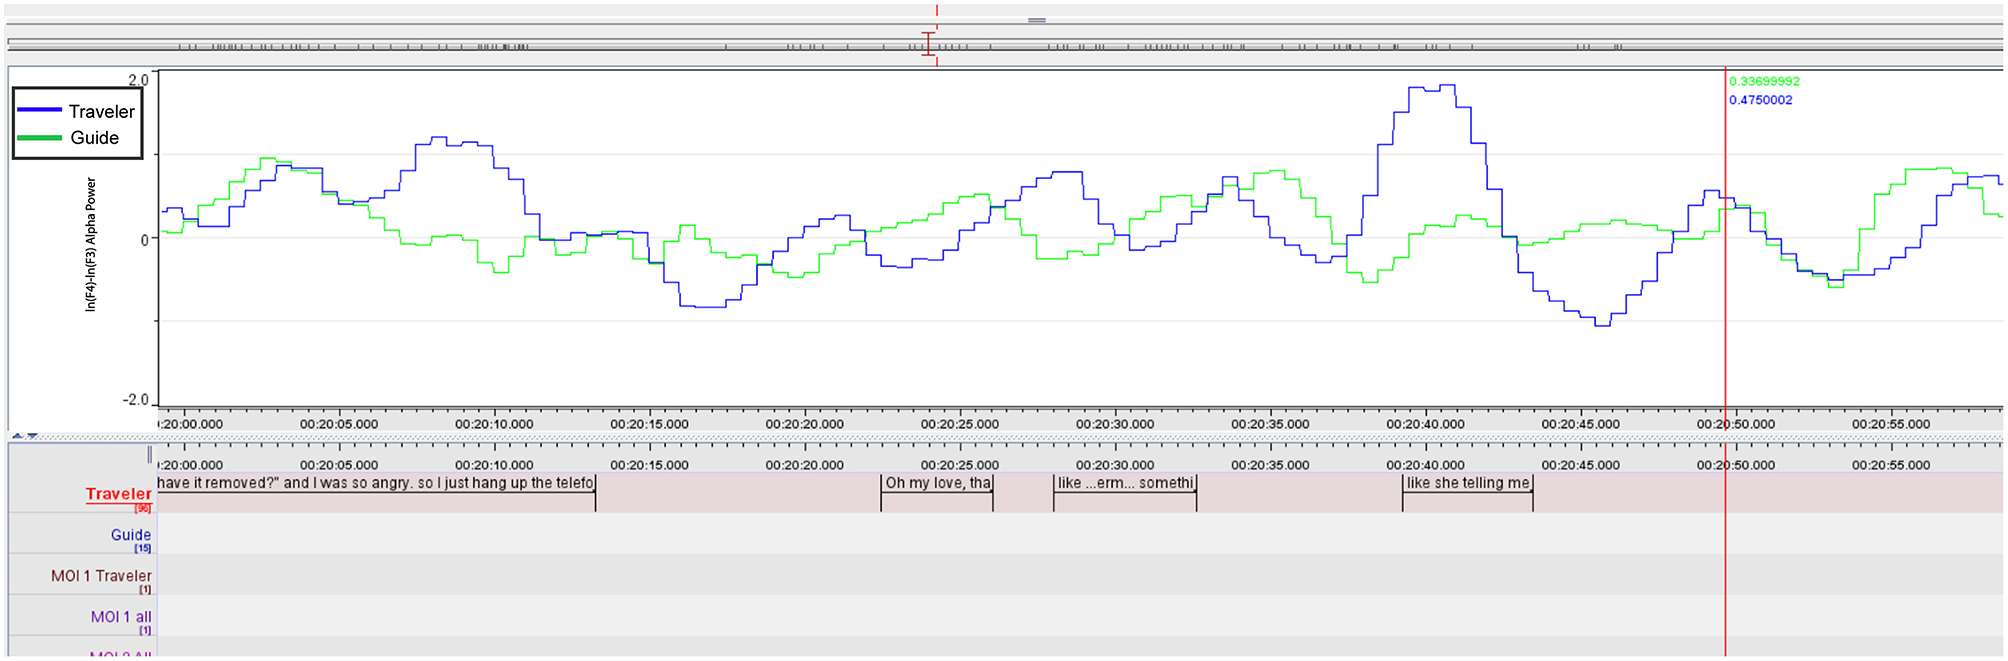Select annotation 'like she telling me'
The image size is (2008, 661).
coord(1467,484)
